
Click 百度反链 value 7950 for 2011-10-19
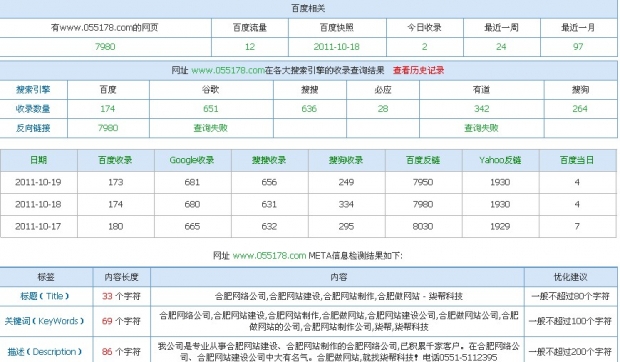pos(423,182)
